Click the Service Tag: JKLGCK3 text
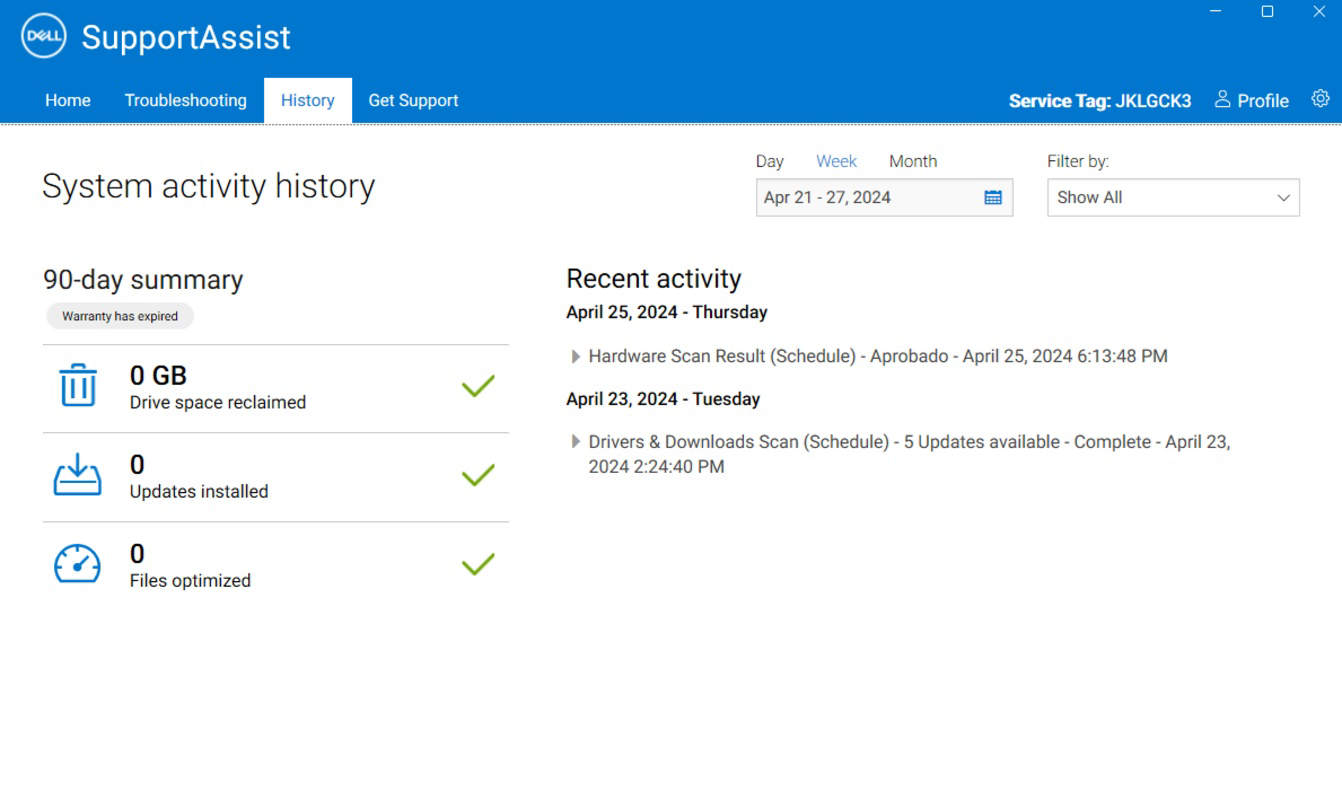This screenshot has height=800, width=1342. coord(1100,101)
